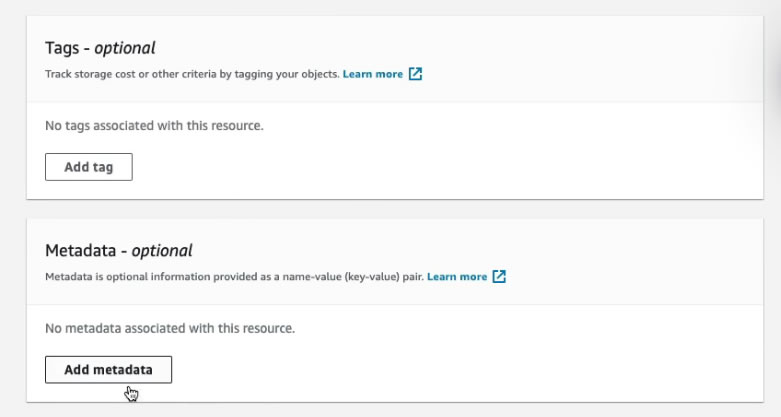Click "No tags associated with this resource" text
781x417 pixels.
point(154,126)
